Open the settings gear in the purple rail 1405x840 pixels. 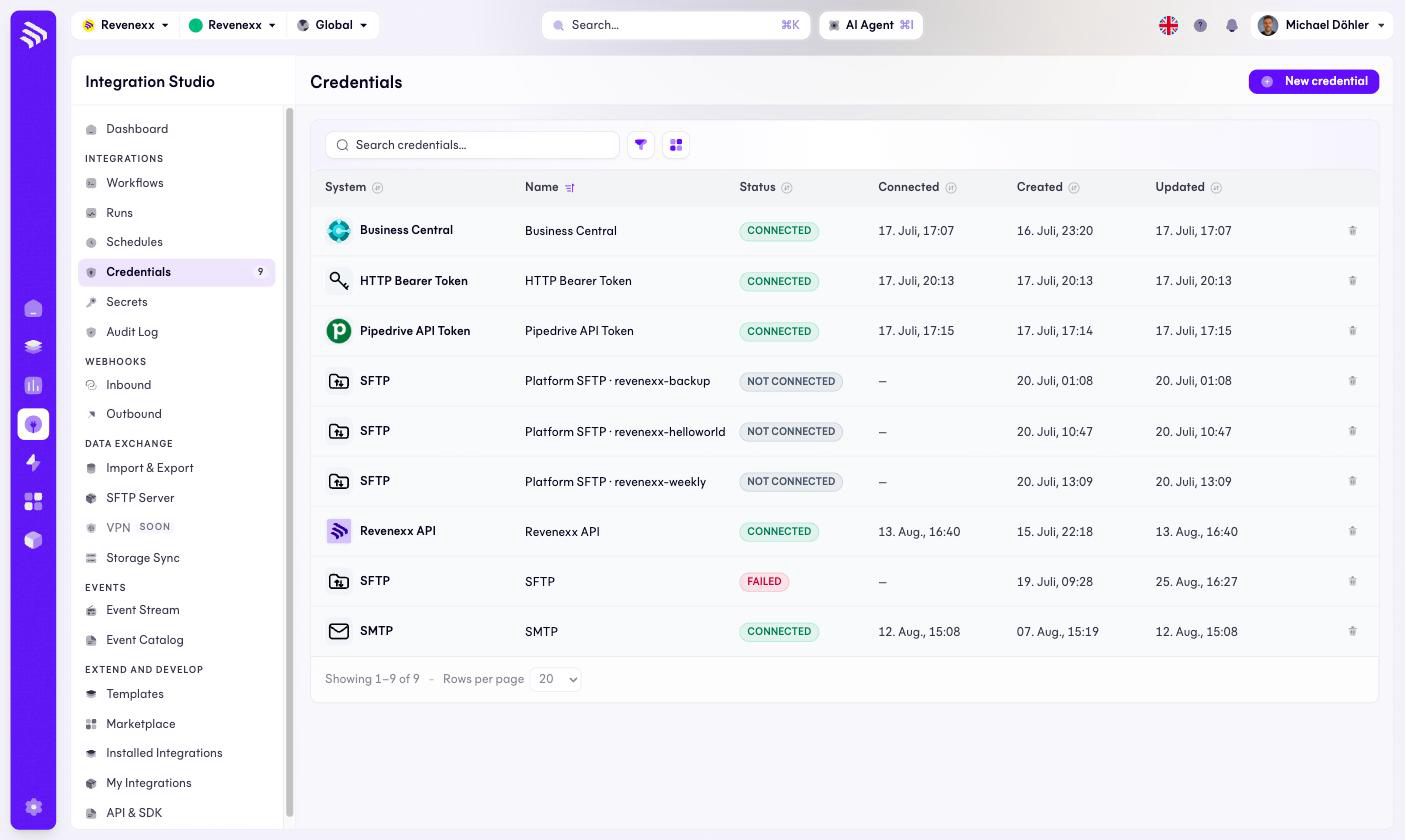tap(33, 807)
